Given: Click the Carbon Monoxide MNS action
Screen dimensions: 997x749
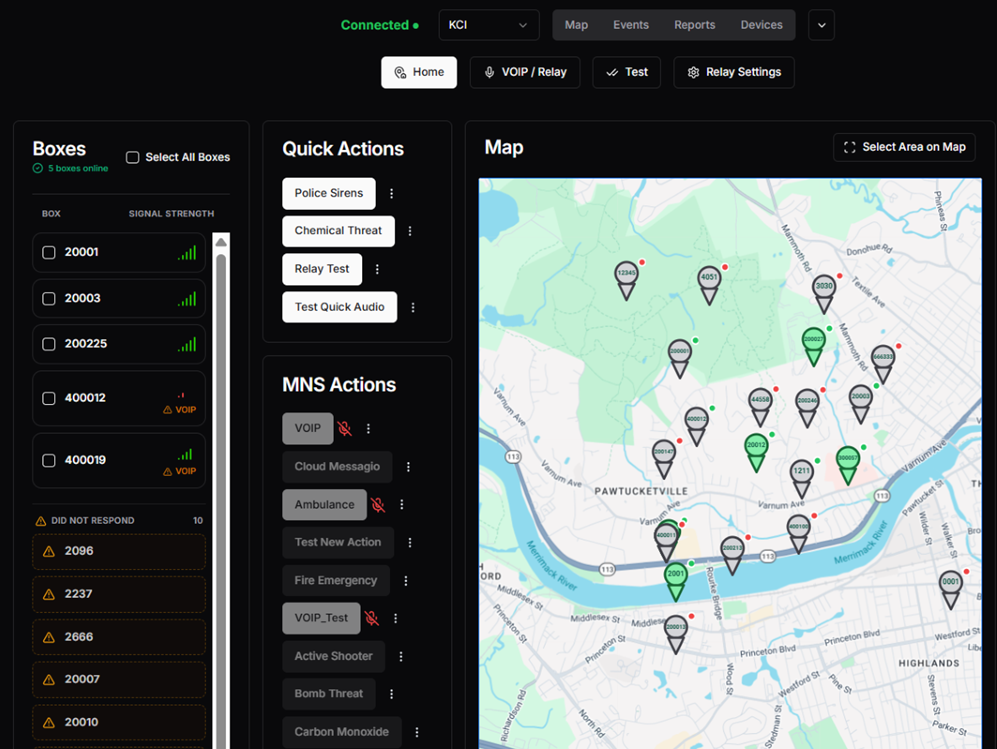Looking at the screenshot, I should [341, 732].
